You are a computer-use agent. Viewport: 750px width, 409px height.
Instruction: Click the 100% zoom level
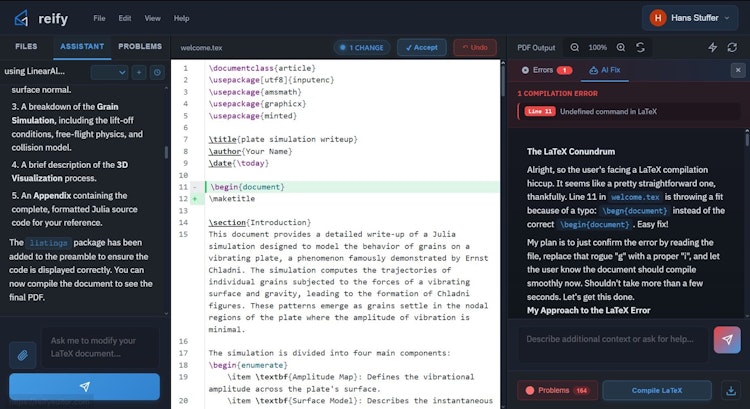[x=597, y=47]
